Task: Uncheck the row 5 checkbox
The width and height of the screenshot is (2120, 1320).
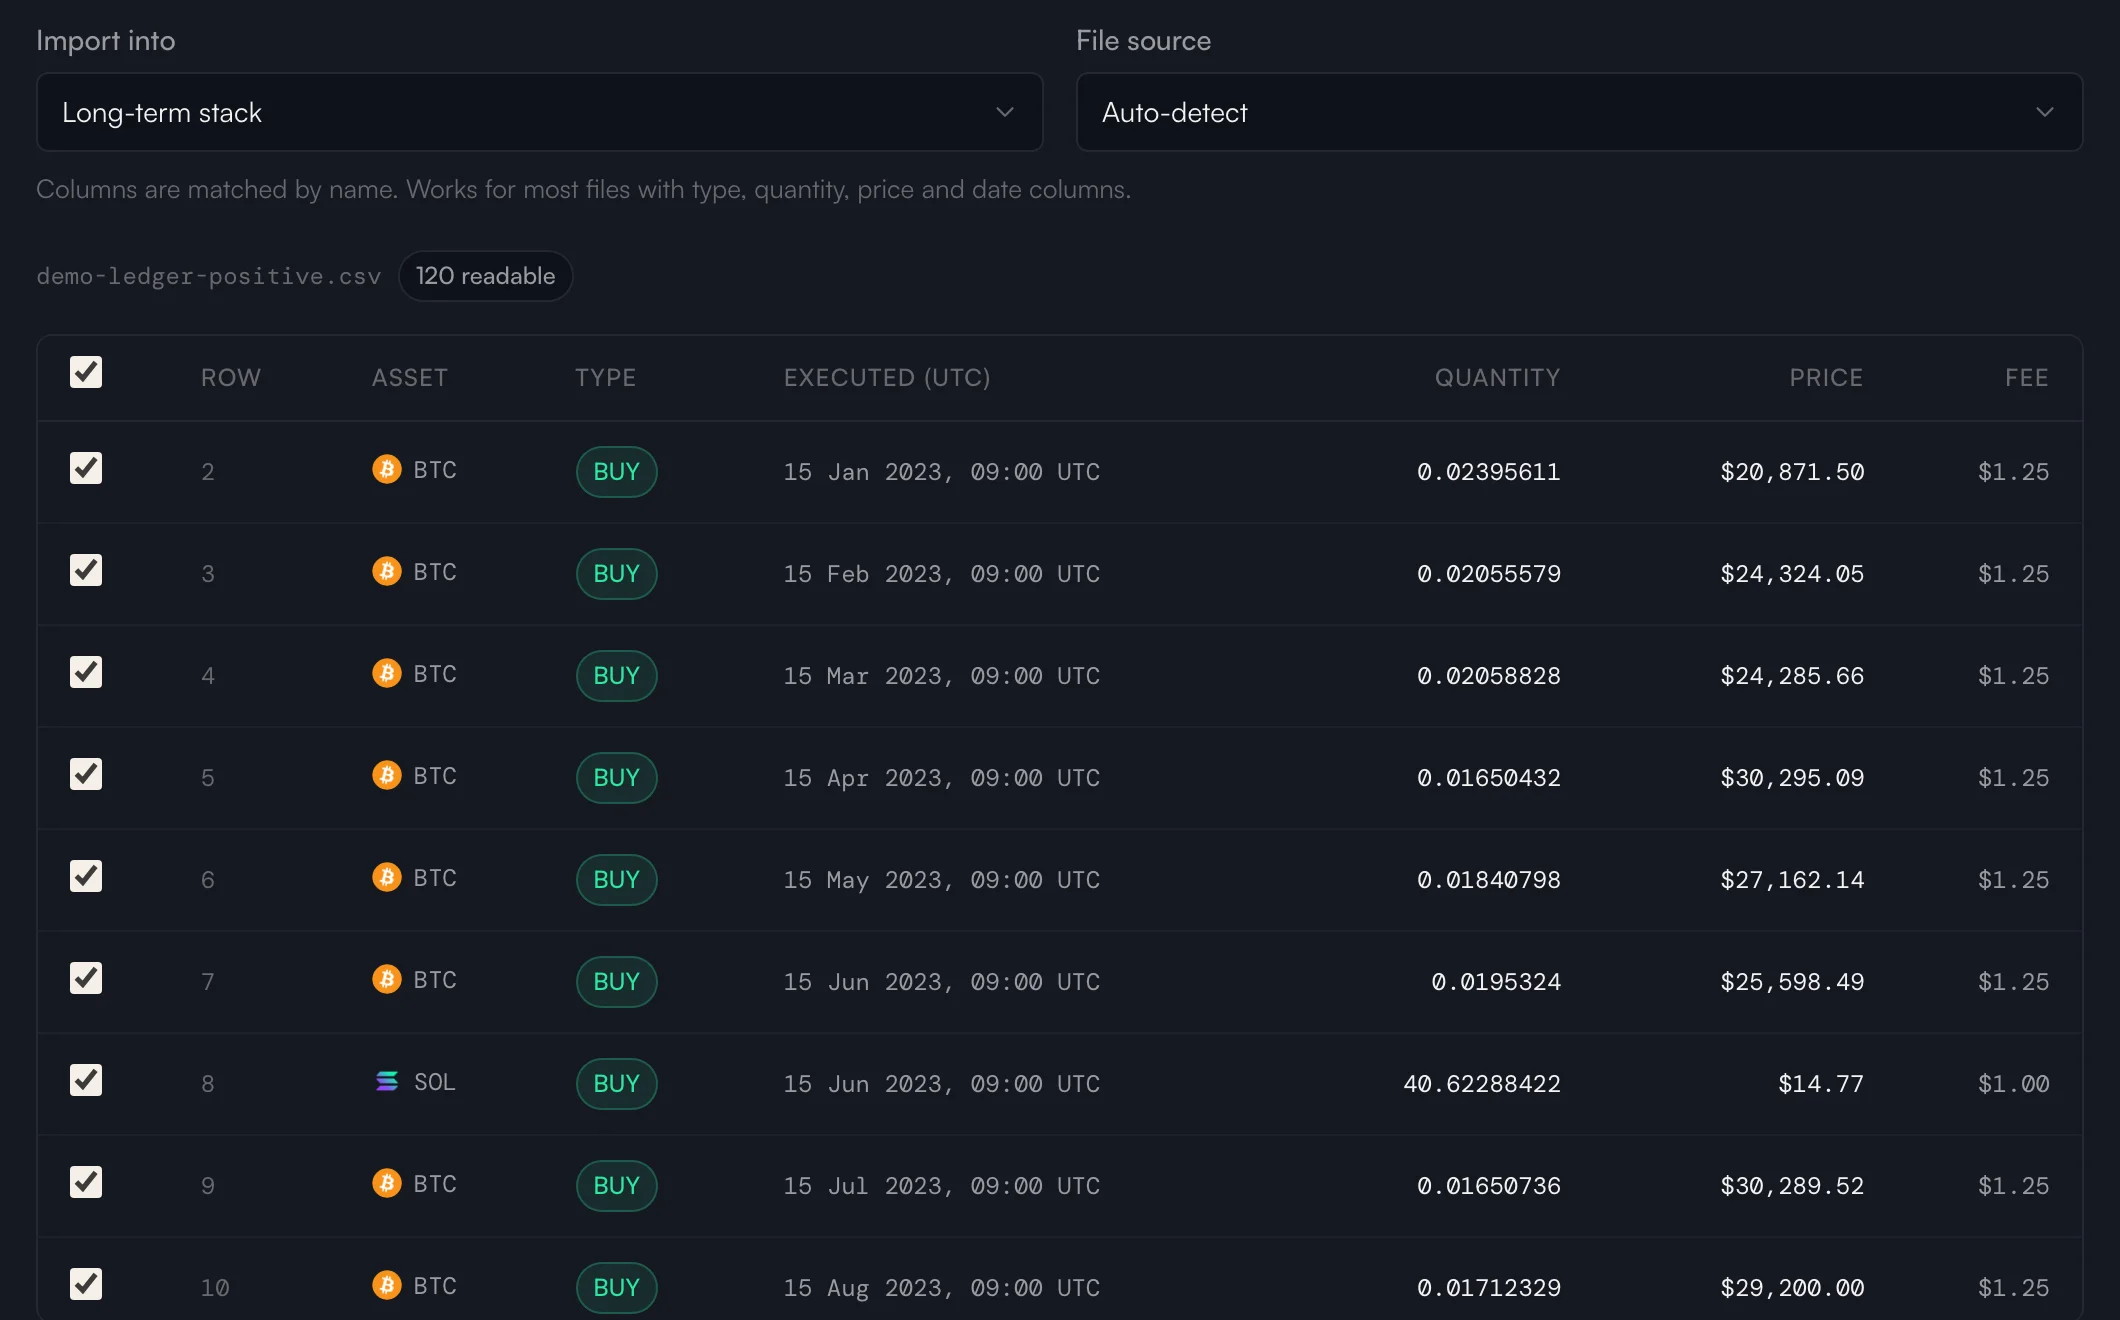Action: (86, 774)
